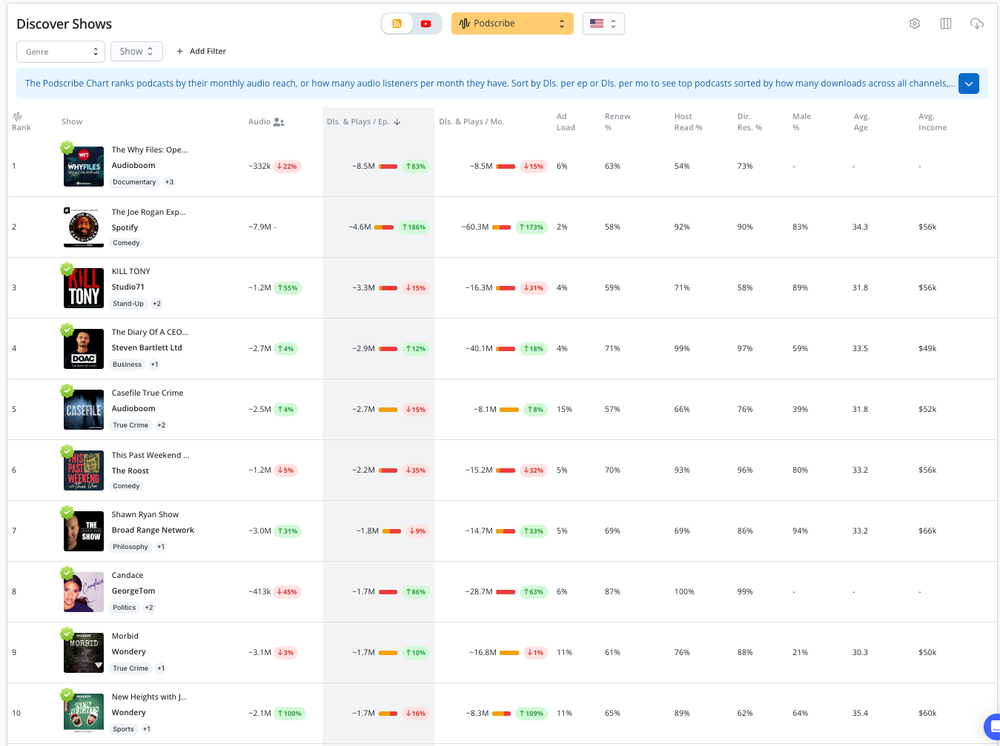This screenshot has height=746, width=1000.
Task: Click the ↑100% audio badge for New Heights
Action: 290,713
